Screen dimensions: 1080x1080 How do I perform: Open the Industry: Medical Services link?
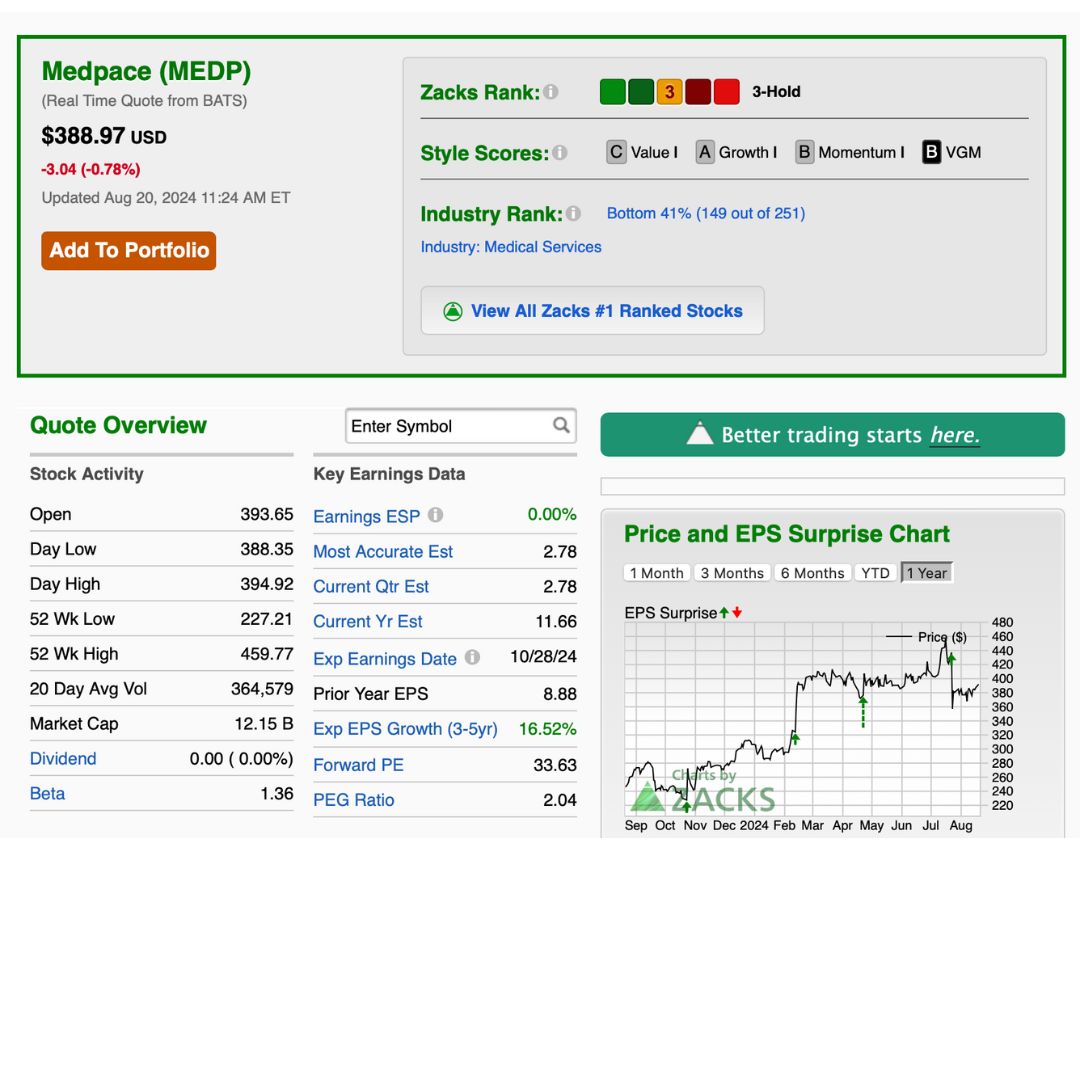click(x=510, y=247)
